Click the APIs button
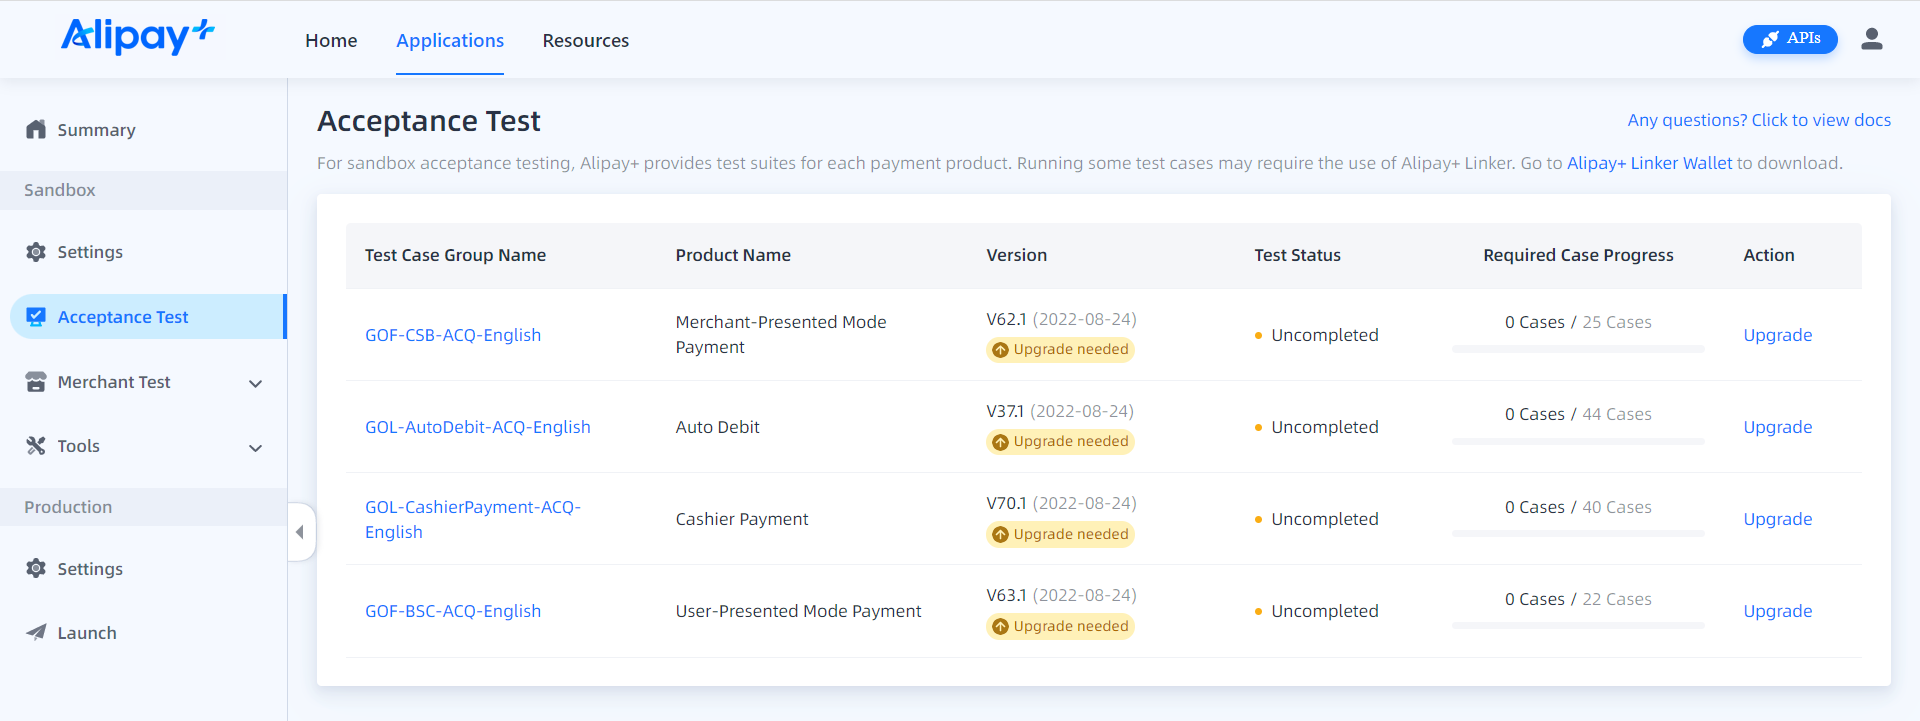Screen dimensions: 1920x721 [1789, 39]
